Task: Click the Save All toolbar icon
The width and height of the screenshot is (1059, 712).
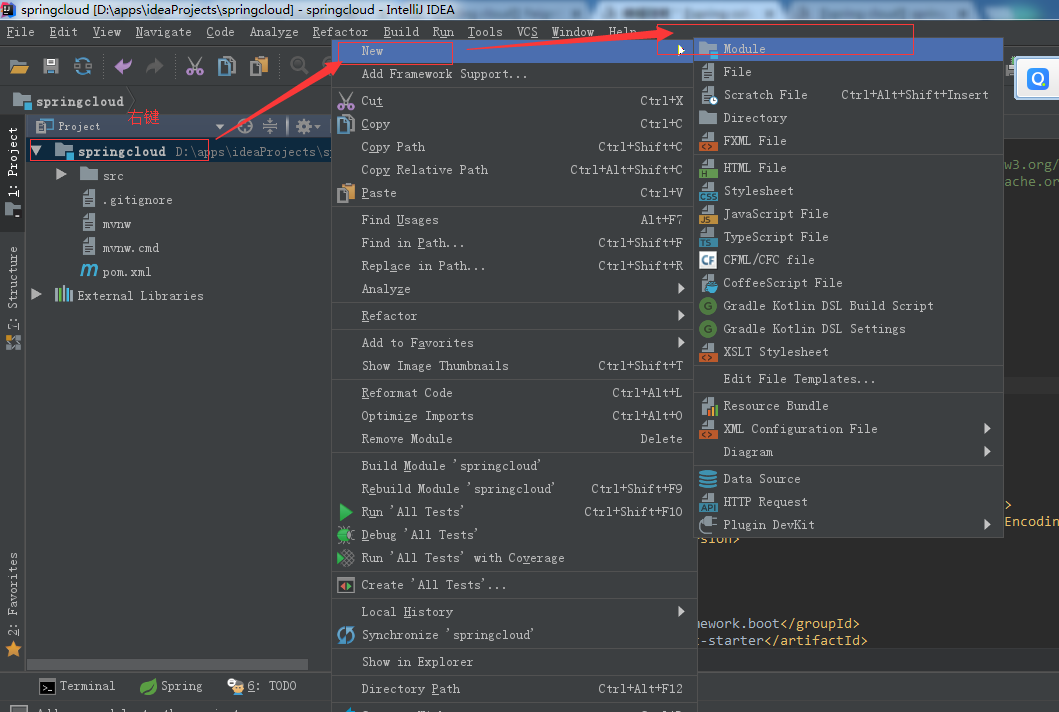Action: pos(51,66)
